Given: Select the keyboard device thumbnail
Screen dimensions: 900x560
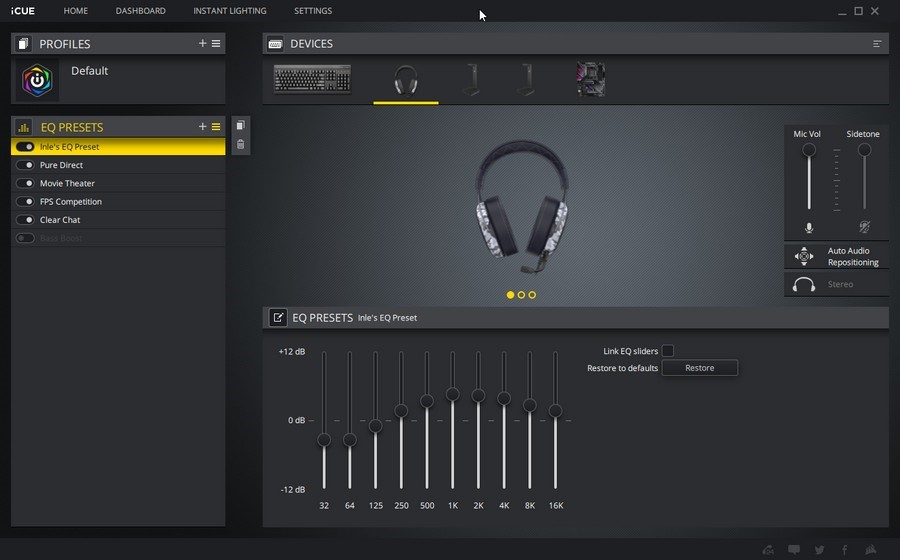Looking at the screenshot, I should [x=312, y=79].
